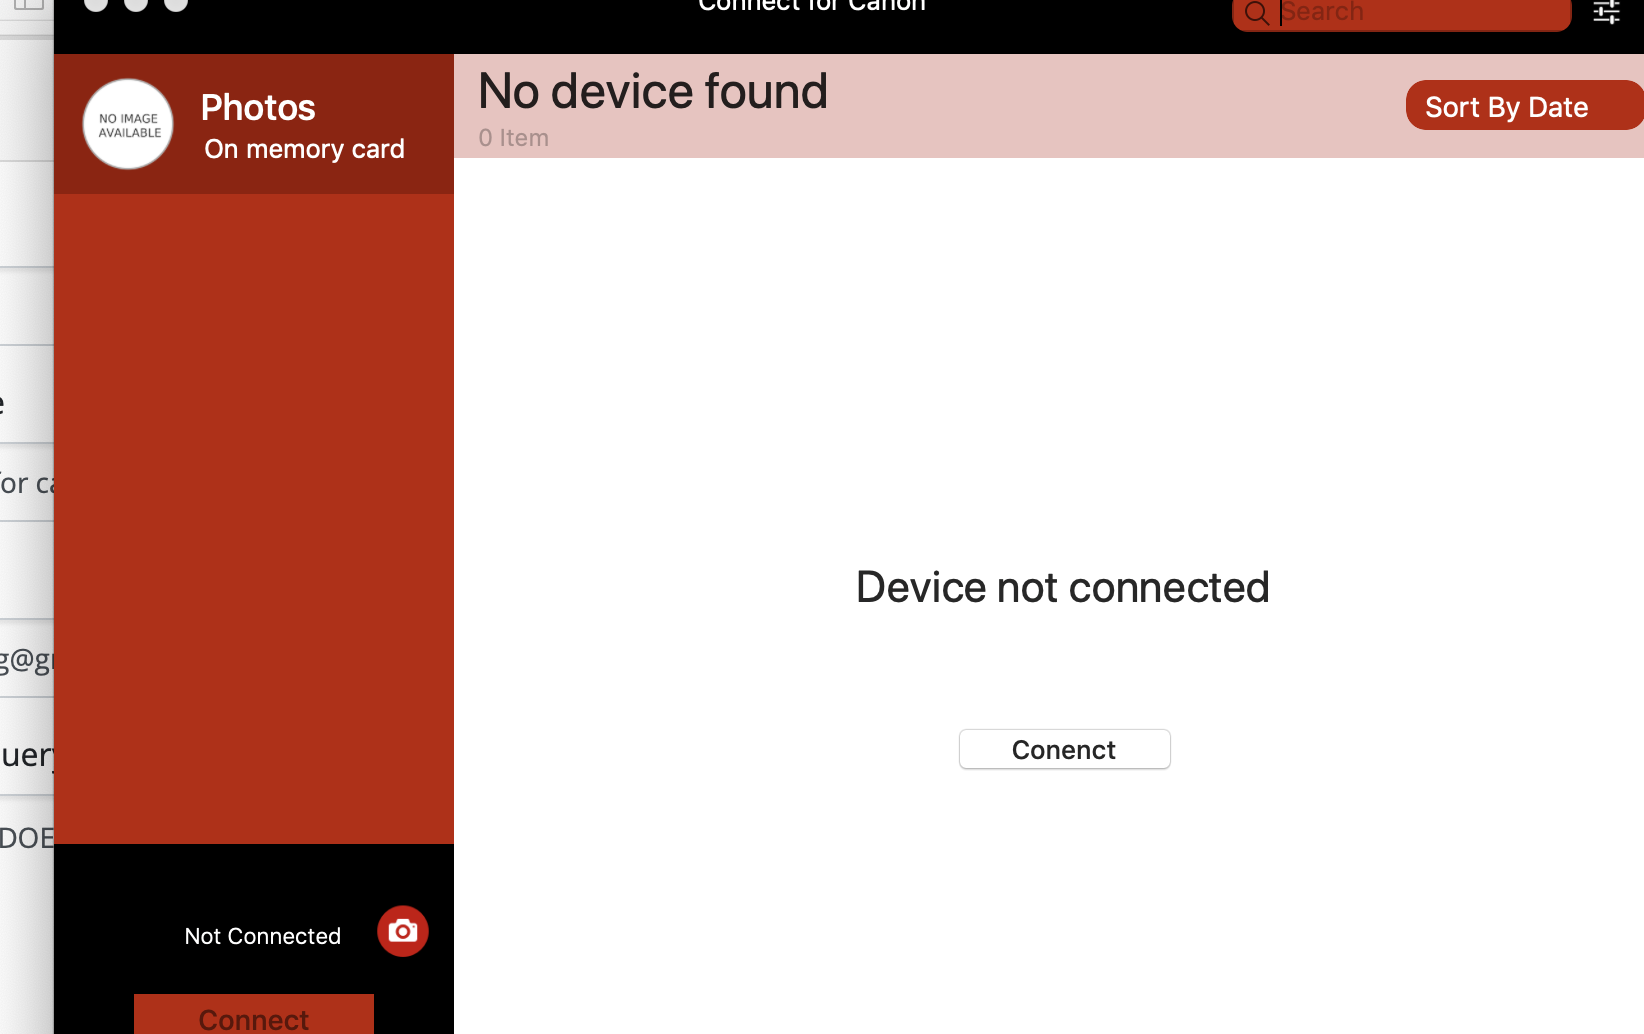This screenshot has height=1034, width=1644.
Task: Close the Connect for Canon window
Action: point(96,3)
